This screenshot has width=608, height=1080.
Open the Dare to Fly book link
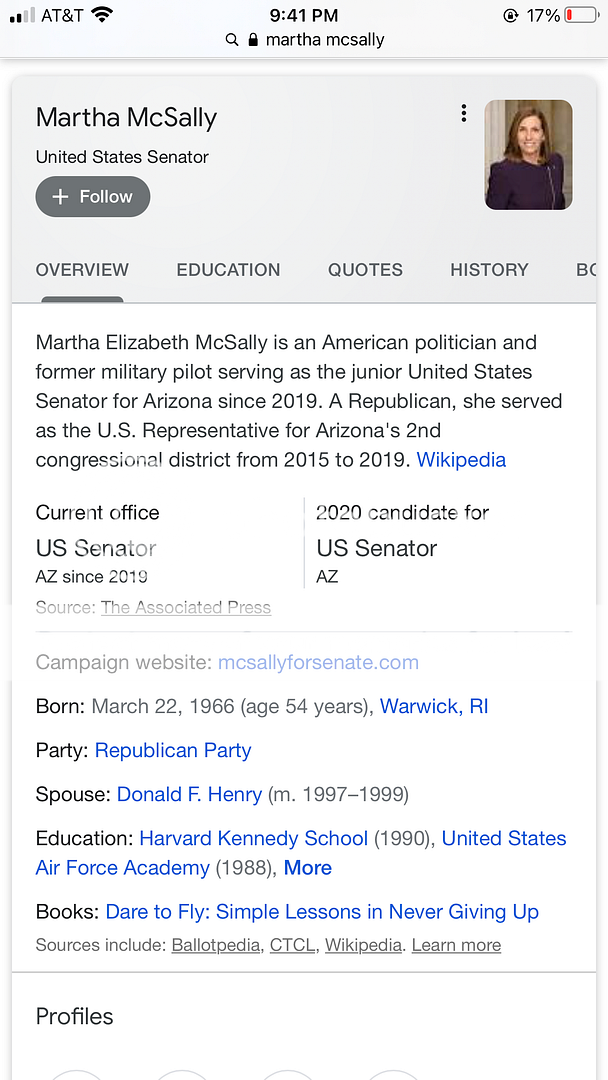coord(322,912)
